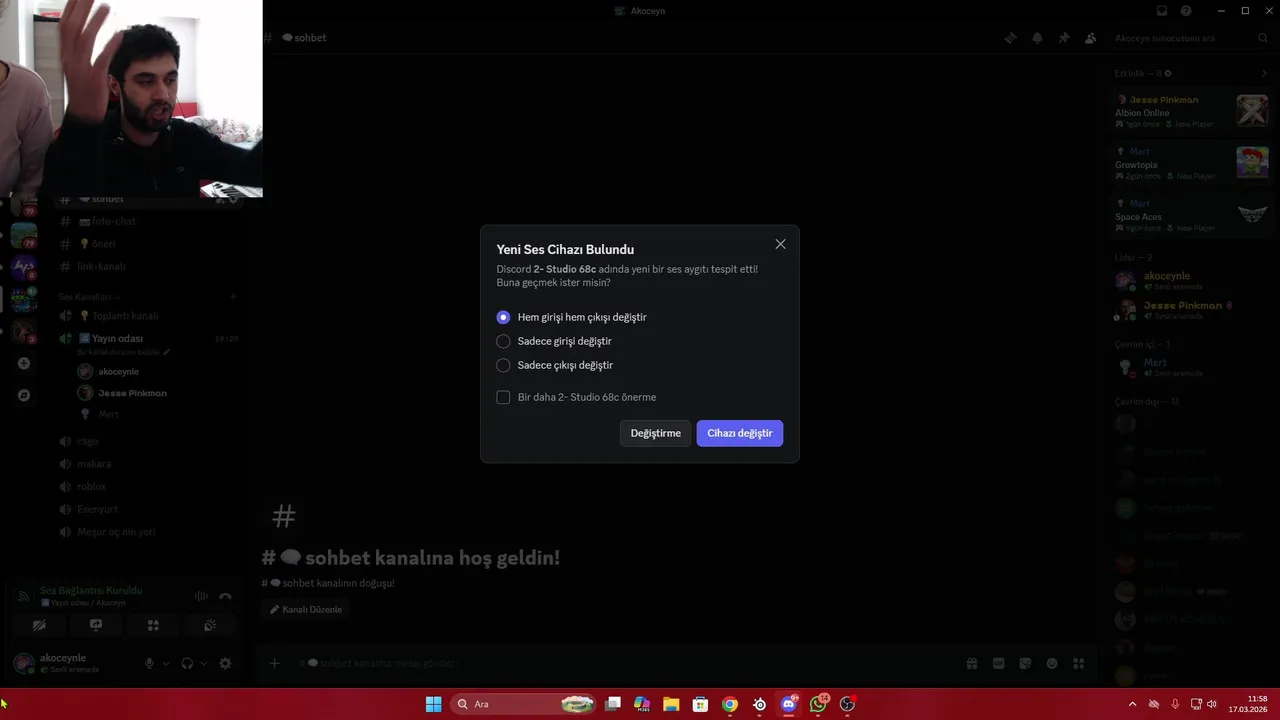Open user settings gear icon
Screen dimensions: 1280x720
(x=225, y=663)
